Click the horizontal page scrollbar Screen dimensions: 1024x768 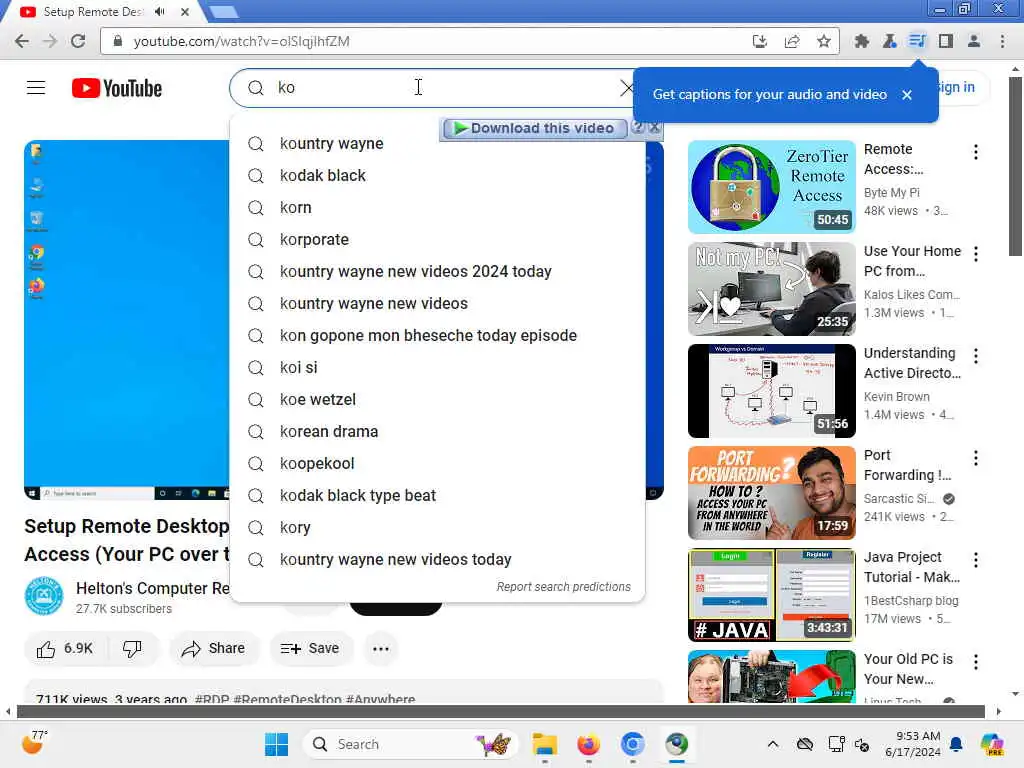coord(501,711)
